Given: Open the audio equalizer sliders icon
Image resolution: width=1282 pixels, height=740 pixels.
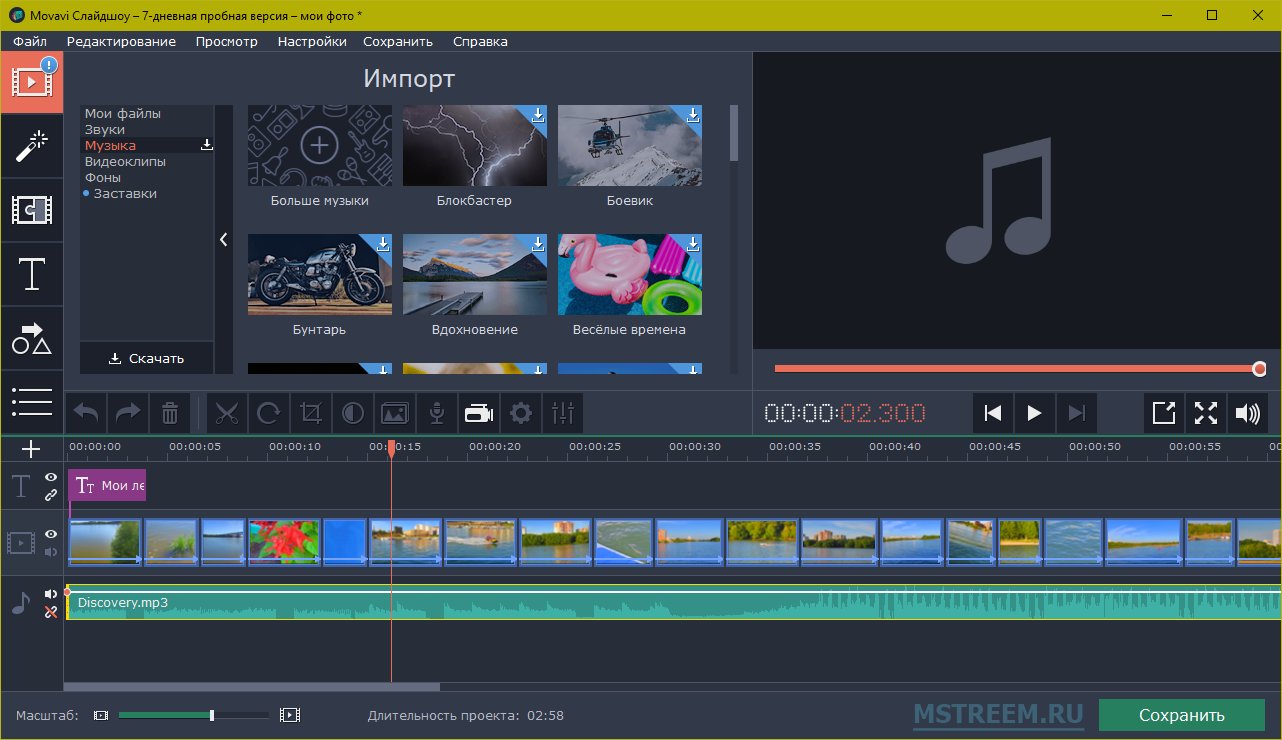Looking at the screenshot, I should [x=563, y=413].
